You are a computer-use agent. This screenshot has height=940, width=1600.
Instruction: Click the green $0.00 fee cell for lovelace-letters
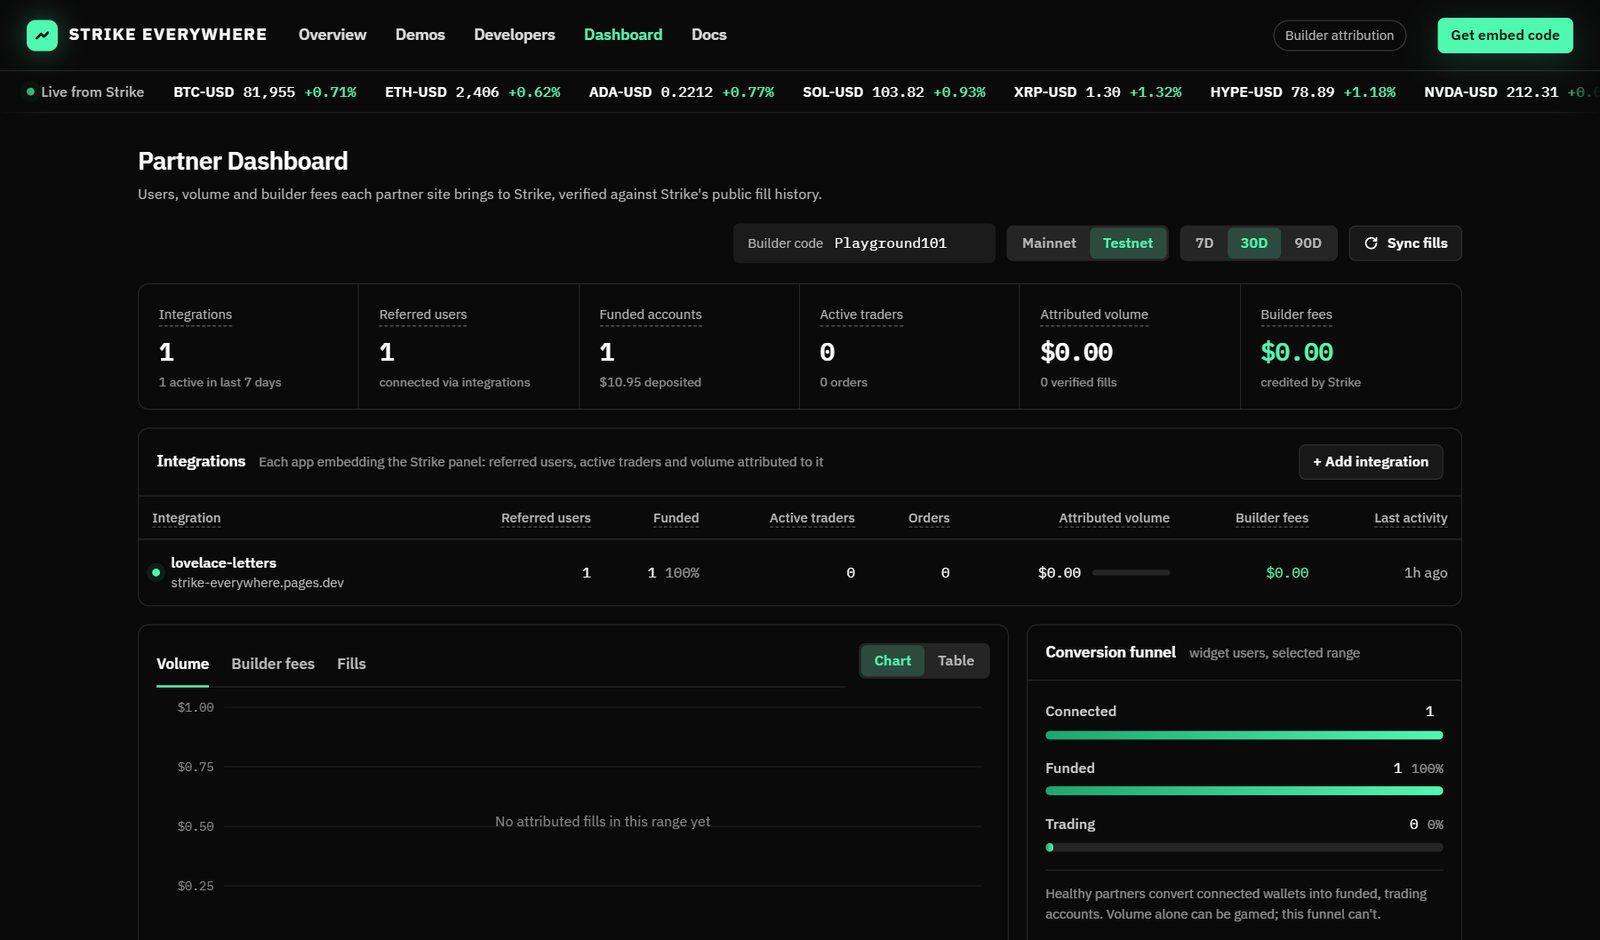click(1287, 573)
